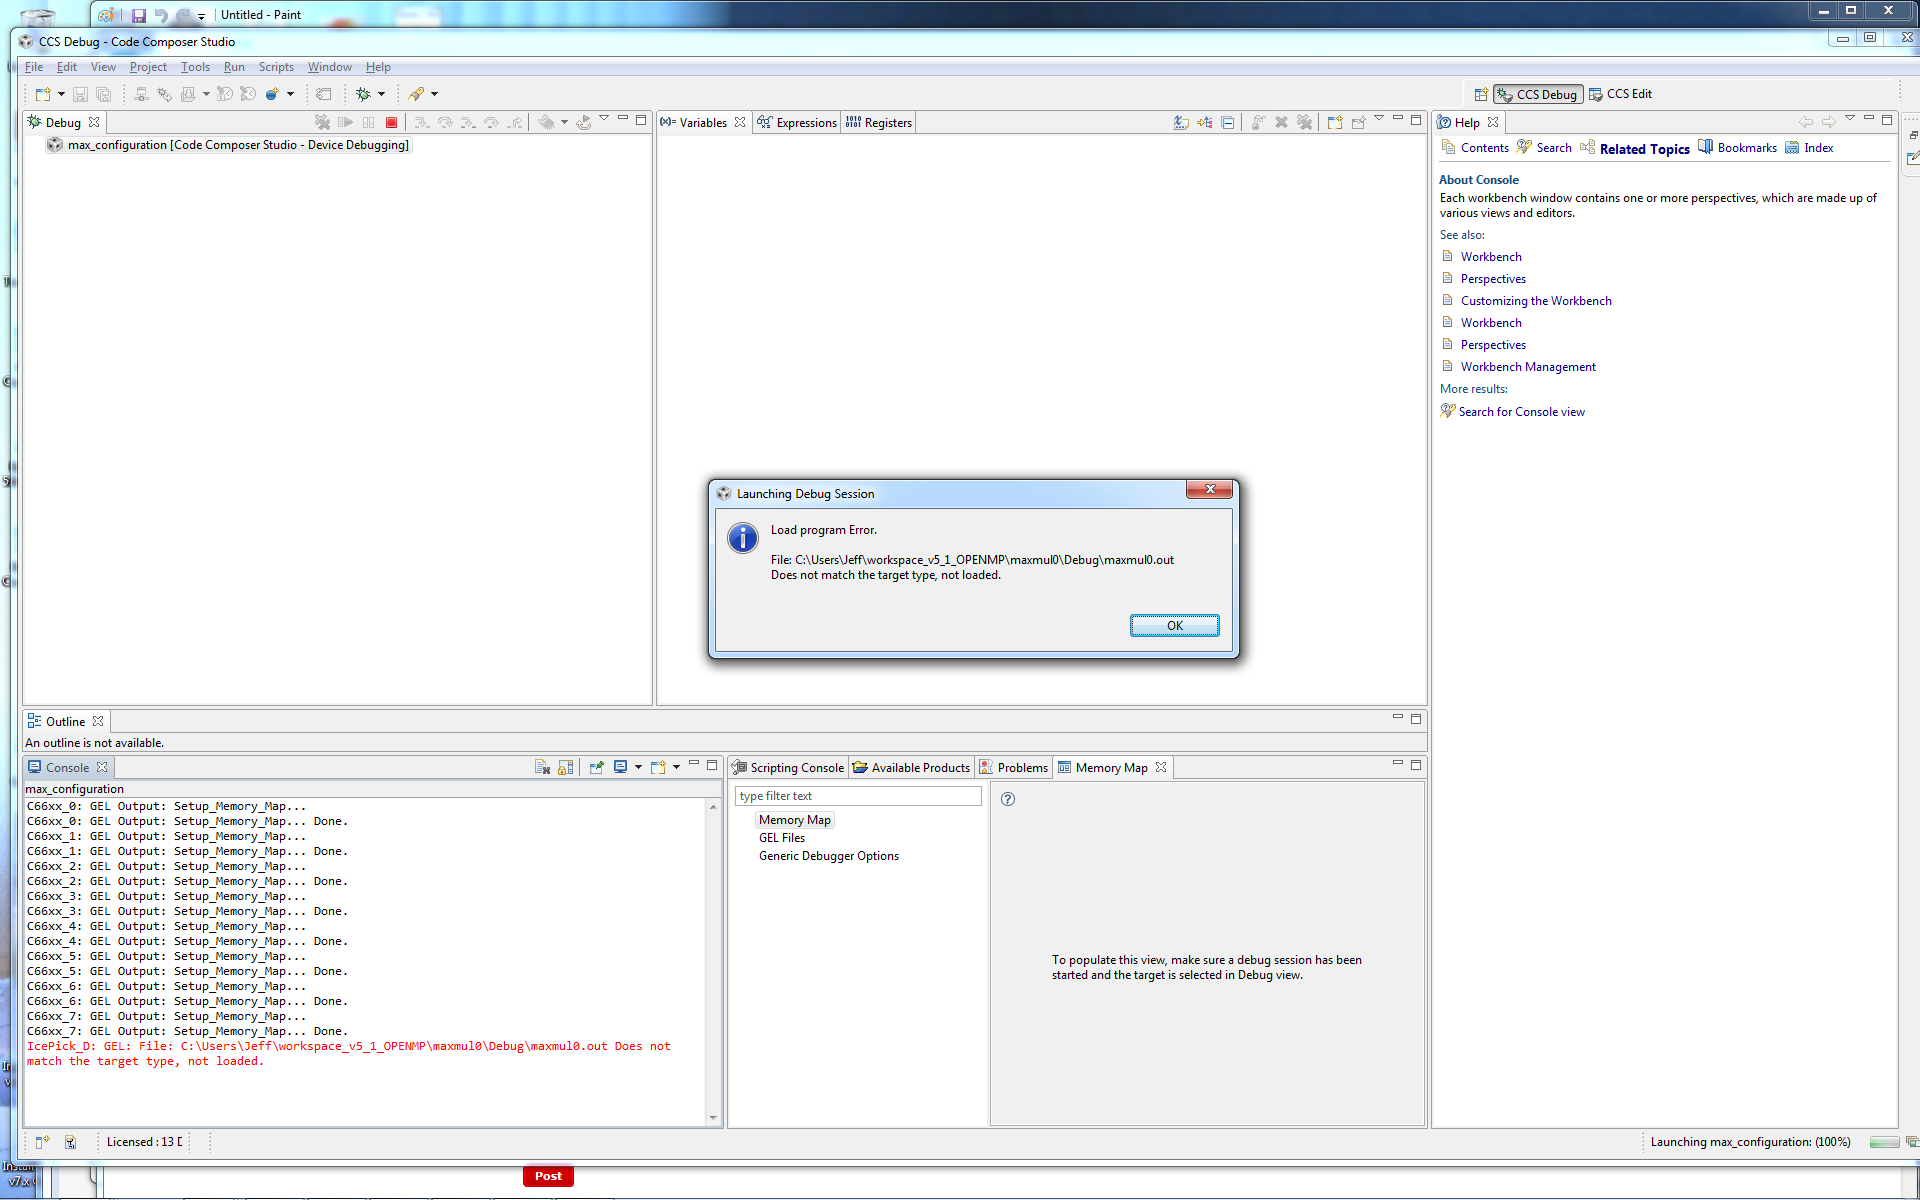The width and height of the screenshot is (1920, 1200).
Task: Open the New file dropdown arrow
Action: [x=61, y=94]
